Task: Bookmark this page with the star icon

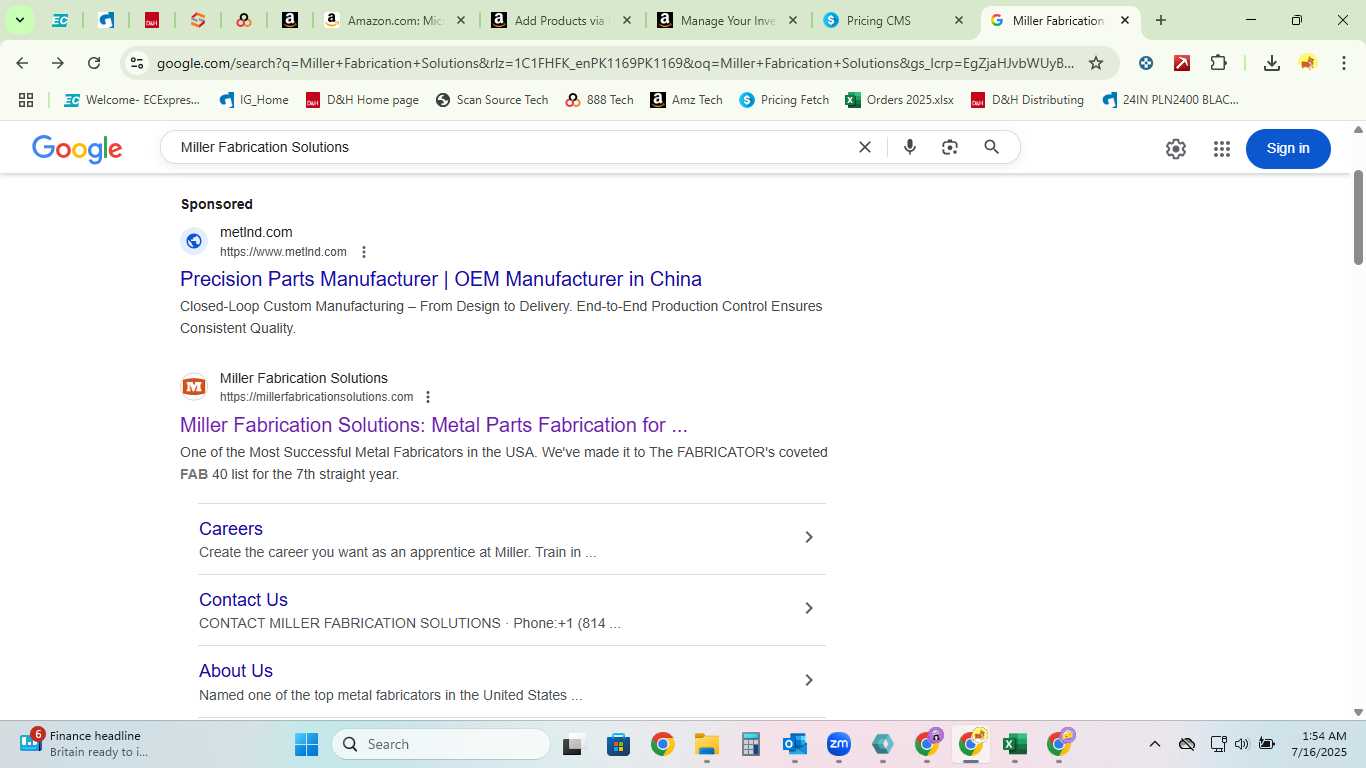Action: (1096, 63)
